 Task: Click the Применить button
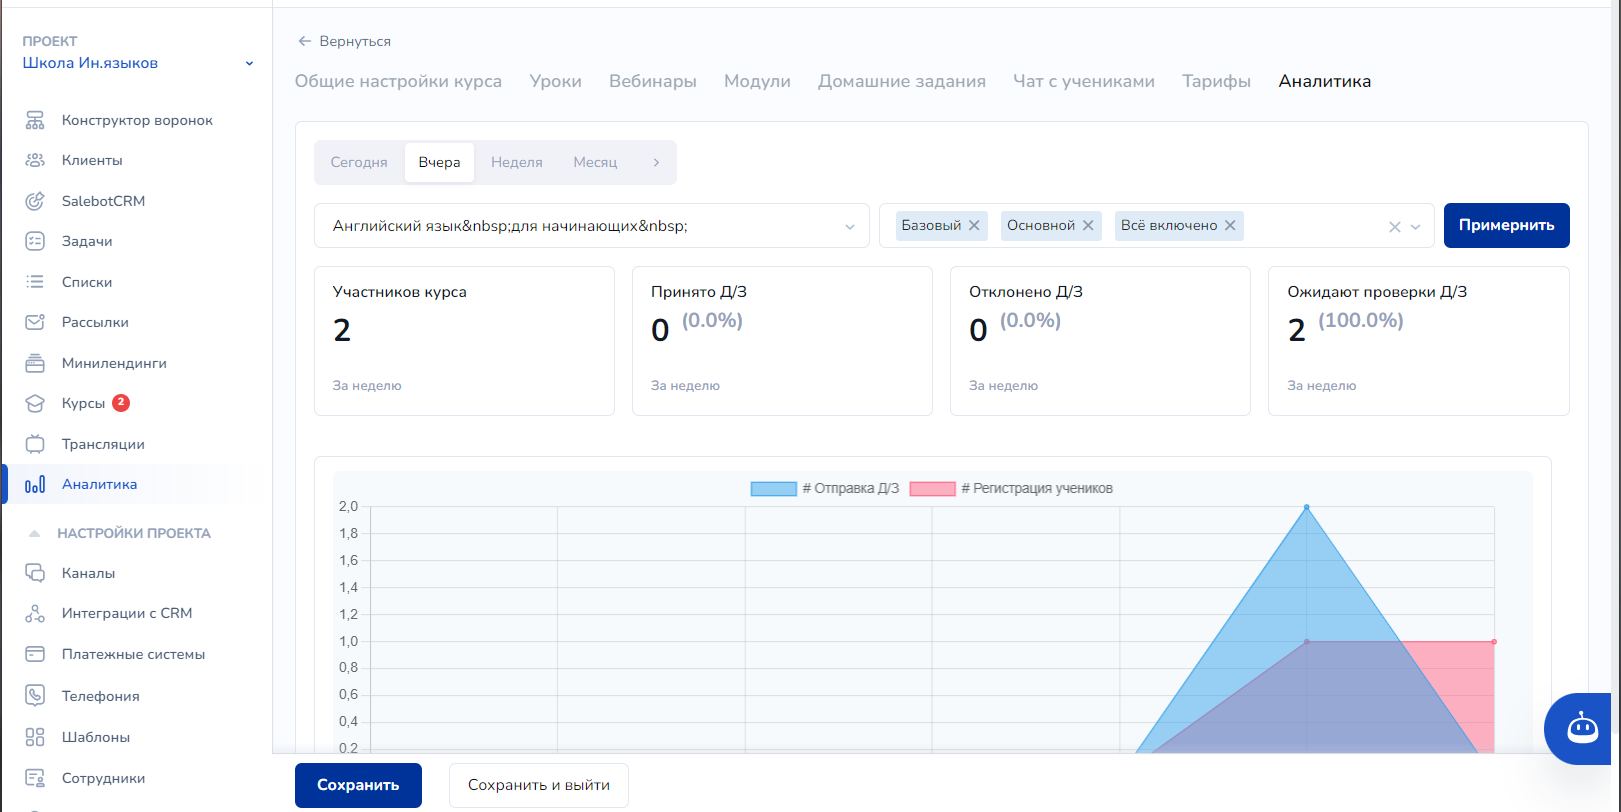tap(1506, 226)
